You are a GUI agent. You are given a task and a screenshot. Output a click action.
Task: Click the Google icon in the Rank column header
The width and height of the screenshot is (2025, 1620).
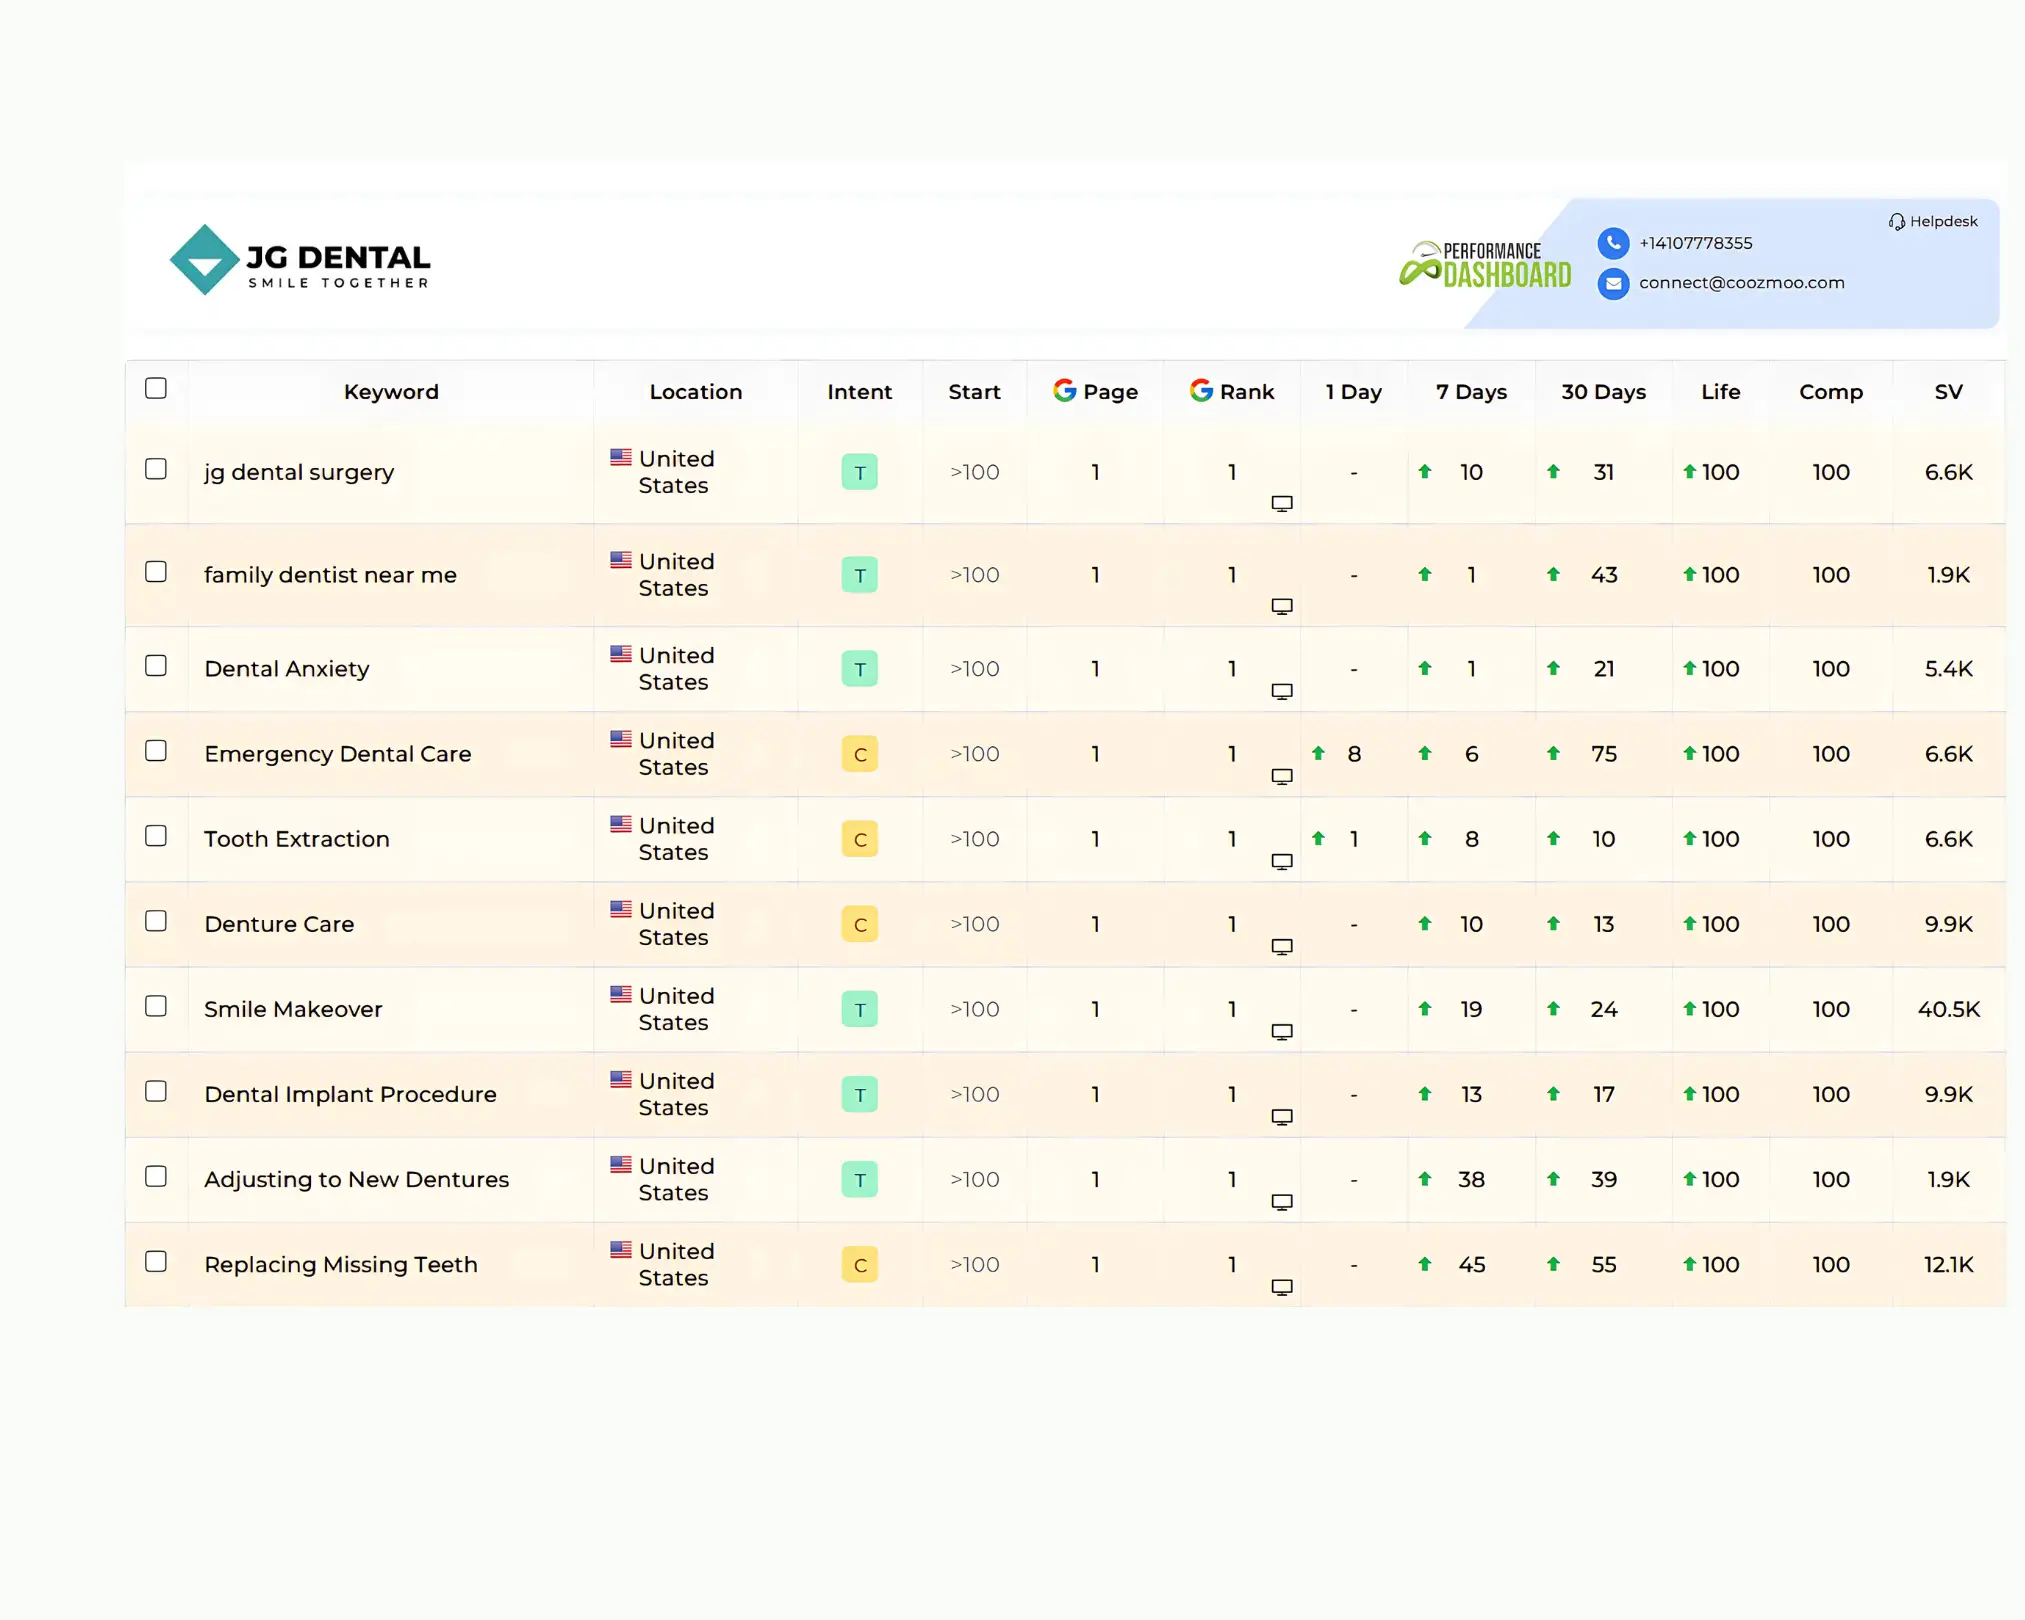1199,390
